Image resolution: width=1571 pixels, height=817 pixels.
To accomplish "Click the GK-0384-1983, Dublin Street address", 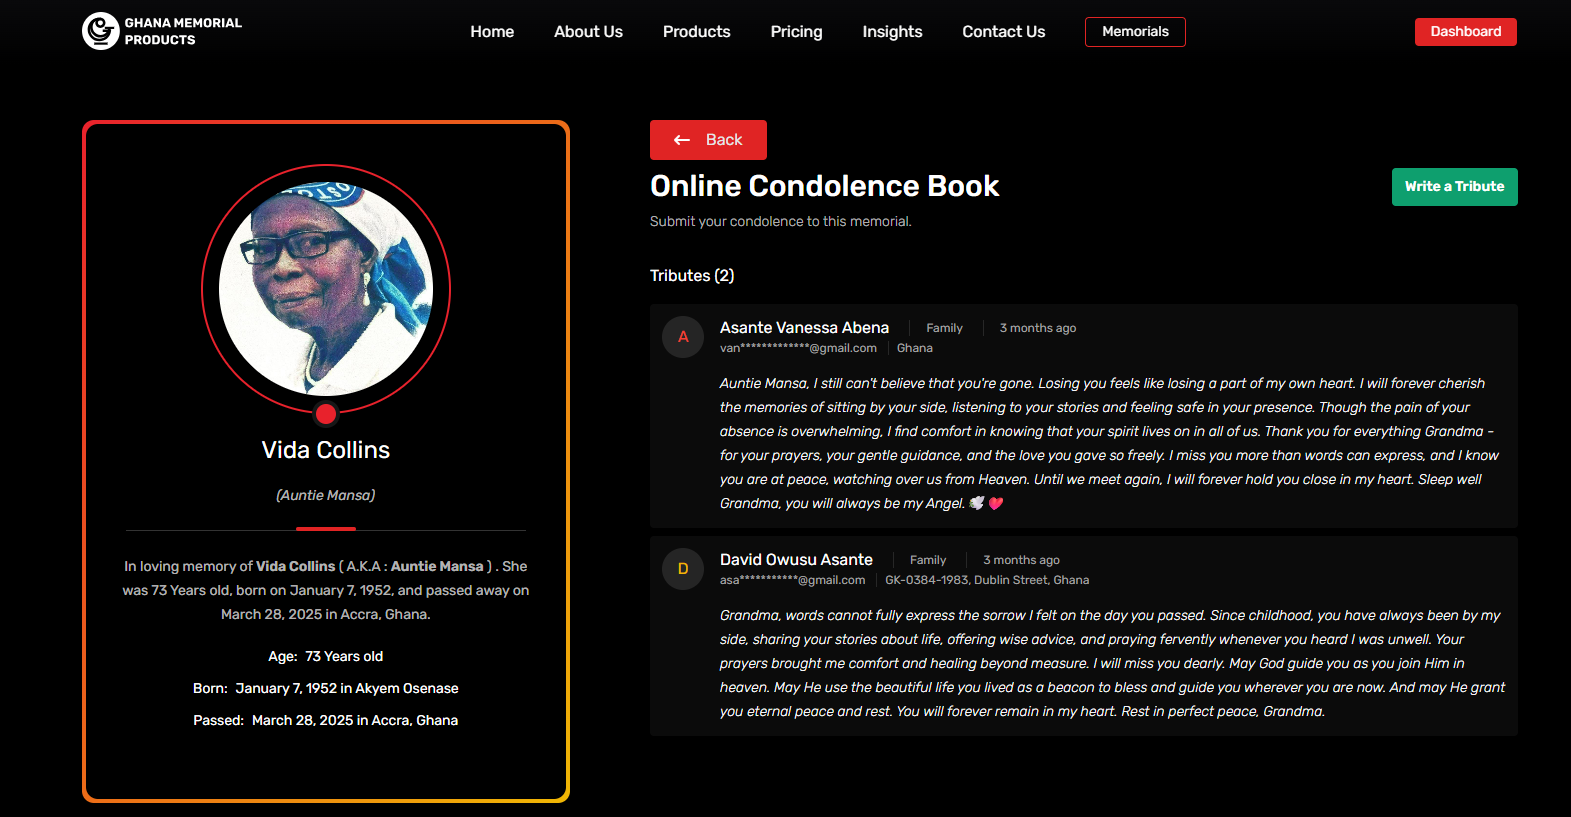I will 987,580.
